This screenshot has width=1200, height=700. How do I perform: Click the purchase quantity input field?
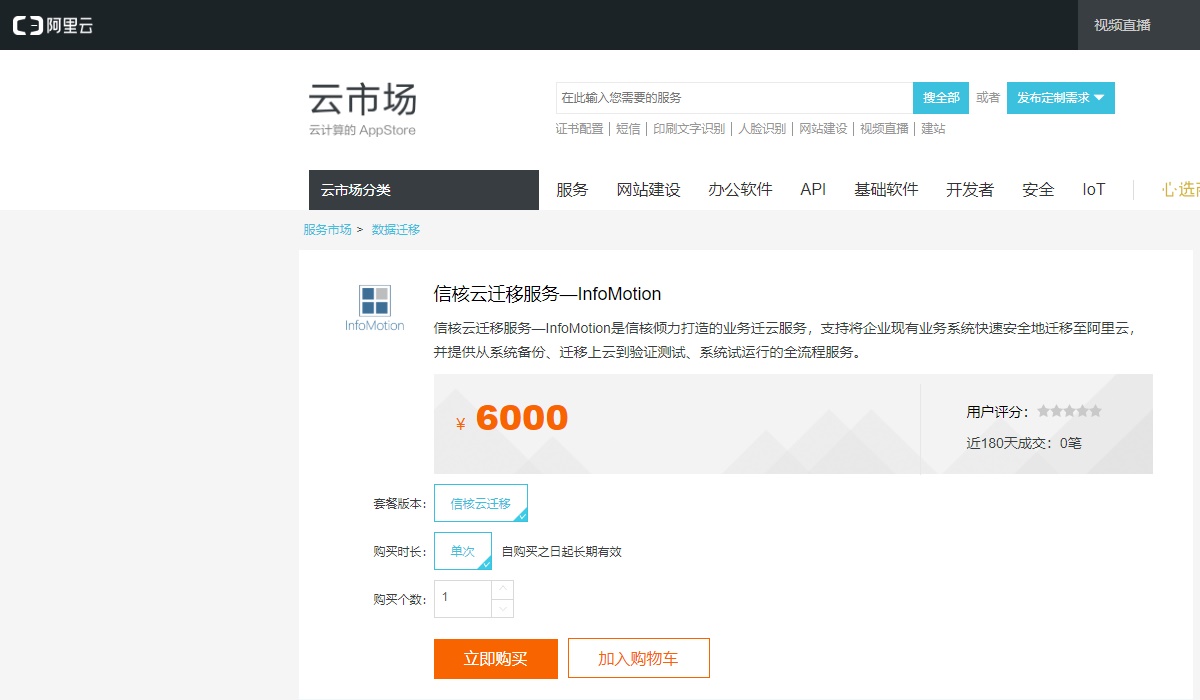coord(463,599)
